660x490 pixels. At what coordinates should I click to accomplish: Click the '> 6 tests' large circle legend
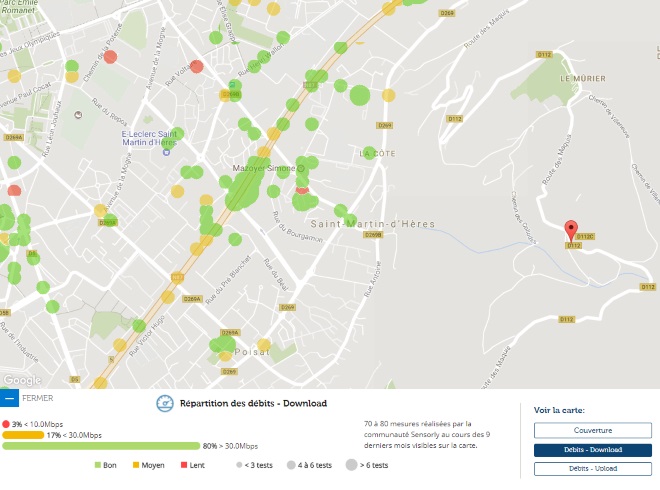click(351, 465)
